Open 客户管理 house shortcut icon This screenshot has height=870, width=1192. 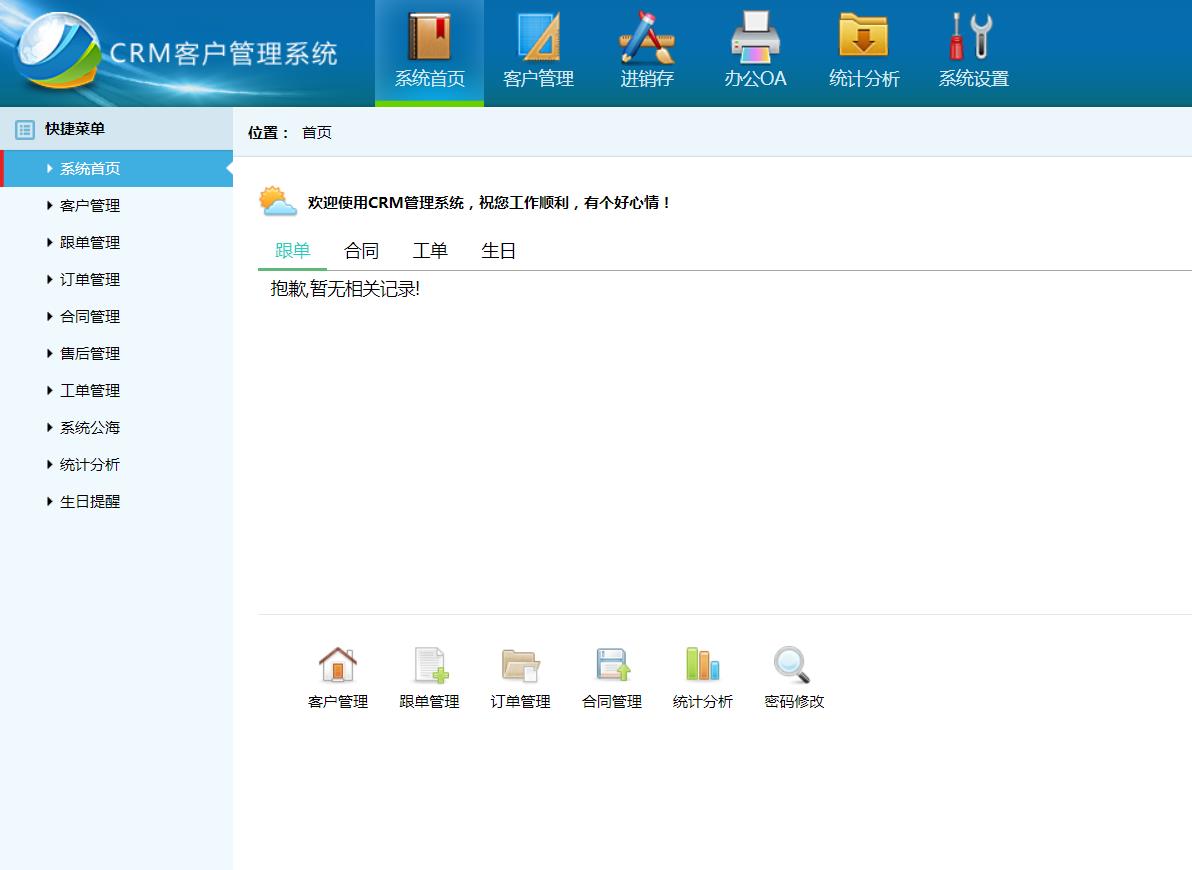[x=338, y=664]
